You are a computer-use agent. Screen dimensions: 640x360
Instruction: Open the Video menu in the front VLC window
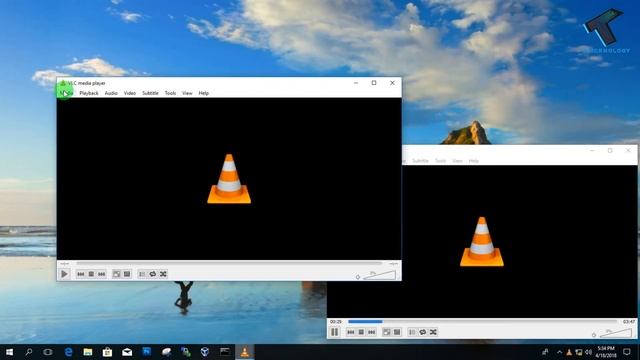click(130, 93)
